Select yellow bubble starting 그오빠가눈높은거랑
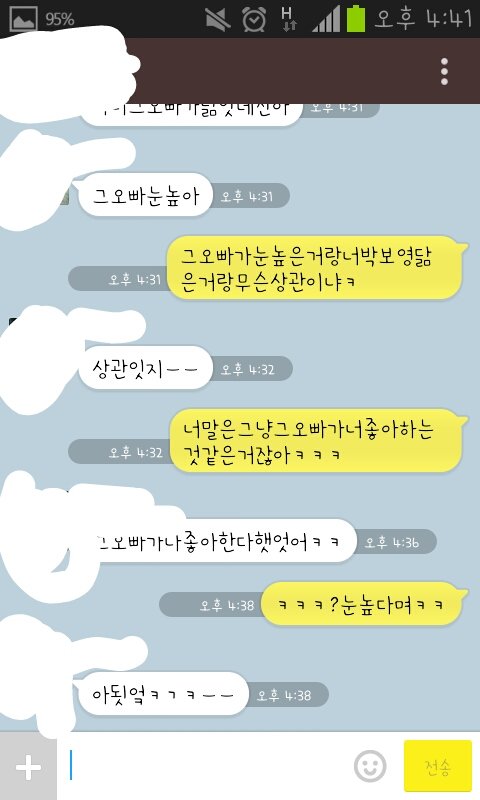 (315, 268)
